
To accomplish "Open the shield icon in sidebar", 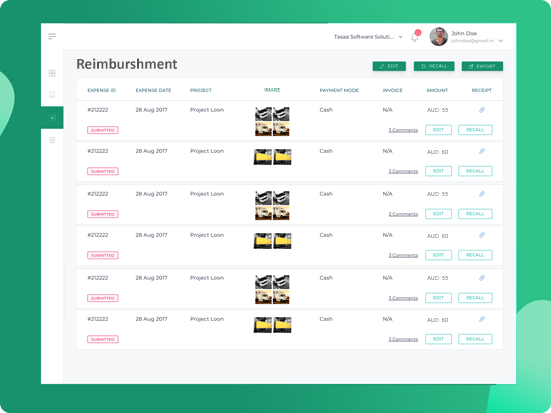I will point(52,140).
